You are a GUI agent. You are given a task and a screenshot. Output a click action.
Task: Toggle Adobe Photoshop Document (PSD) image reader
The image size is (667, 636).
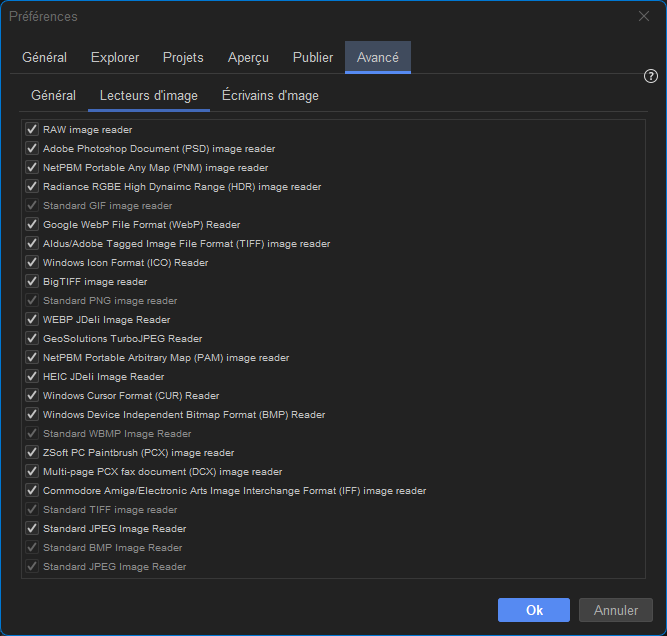[32, 148]
